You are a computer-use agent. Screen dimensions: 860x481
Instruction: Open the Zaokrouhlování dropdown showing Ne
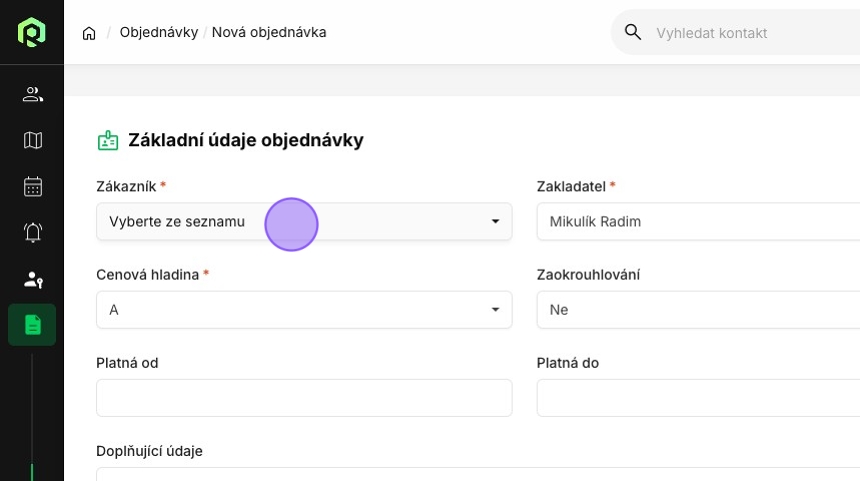click(698, 310)
